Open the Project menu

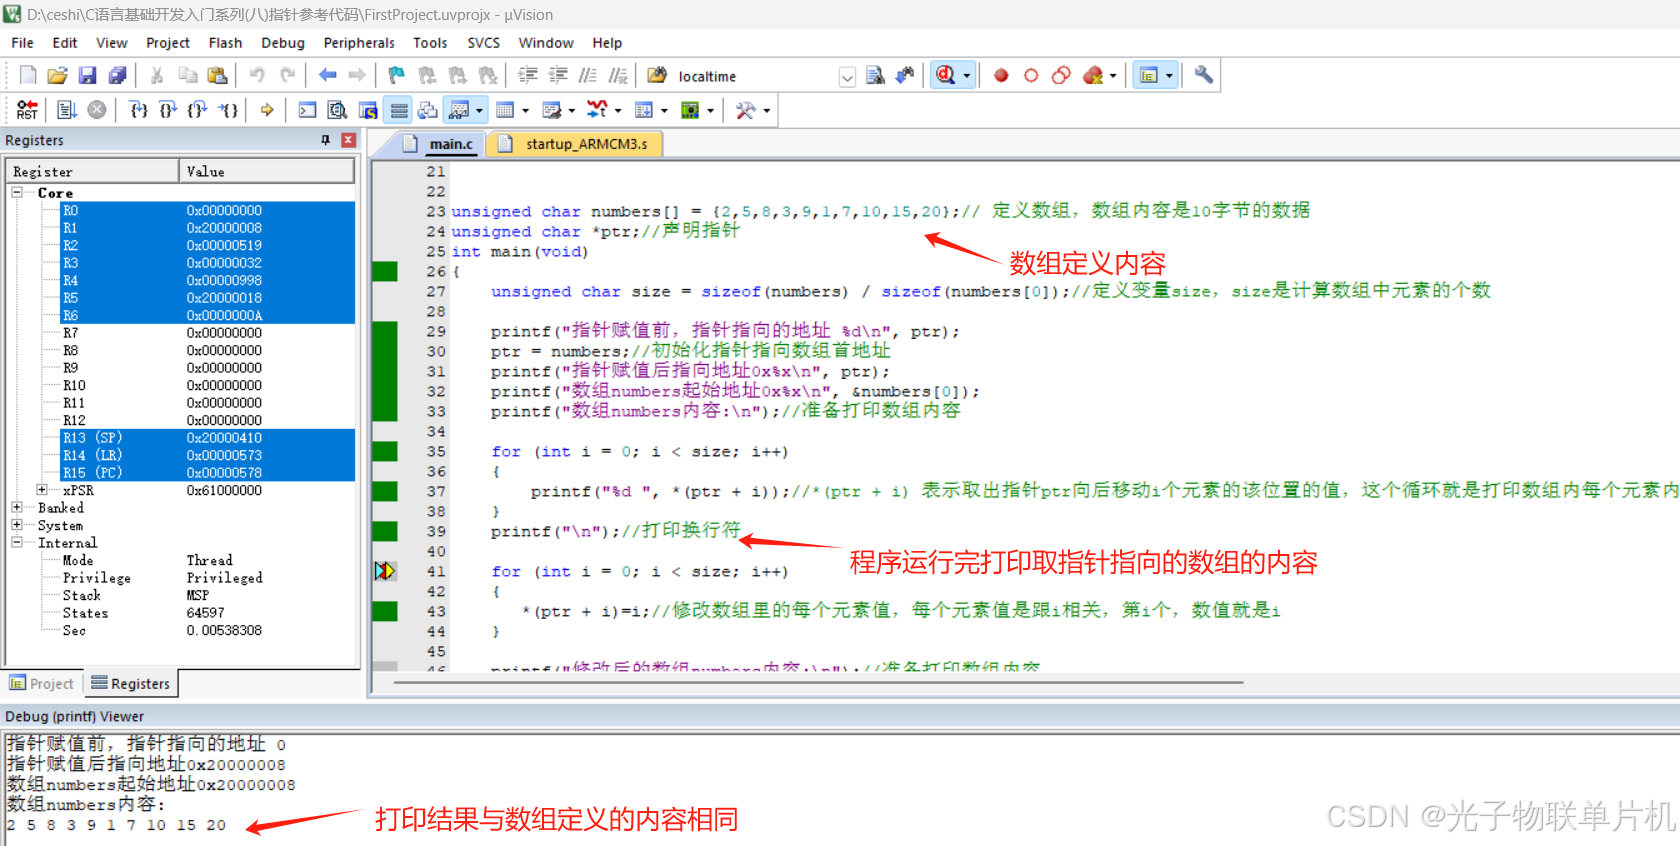[x=168, y=43]
